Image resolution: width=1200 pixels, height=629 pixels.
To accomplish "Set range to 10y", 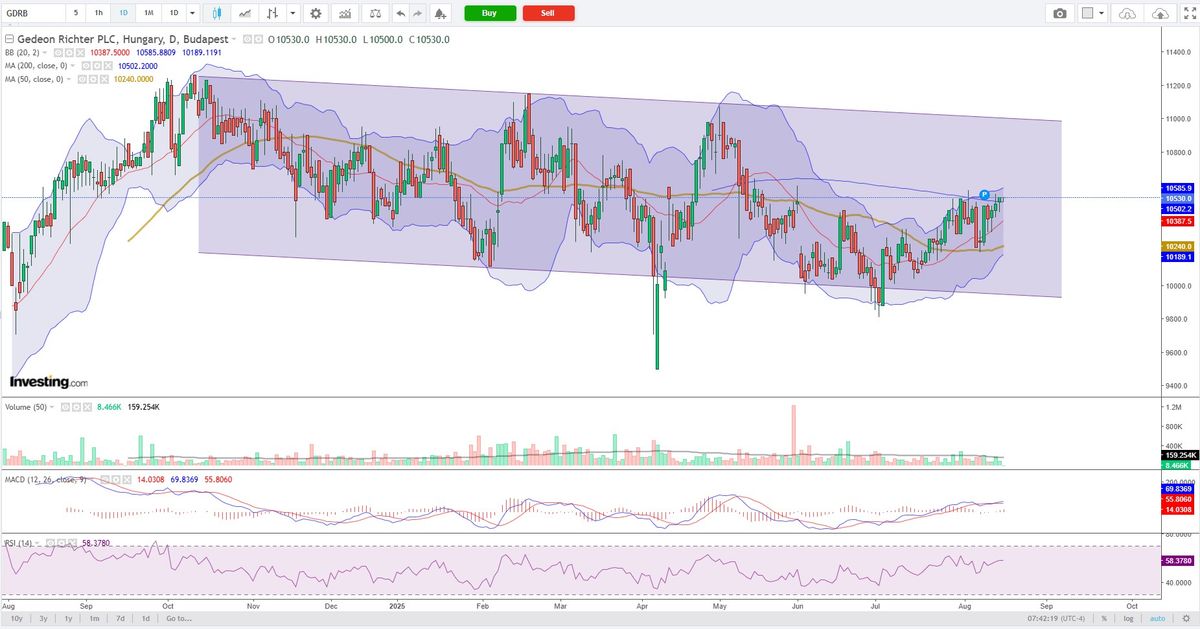I will [x=16, y=619].
